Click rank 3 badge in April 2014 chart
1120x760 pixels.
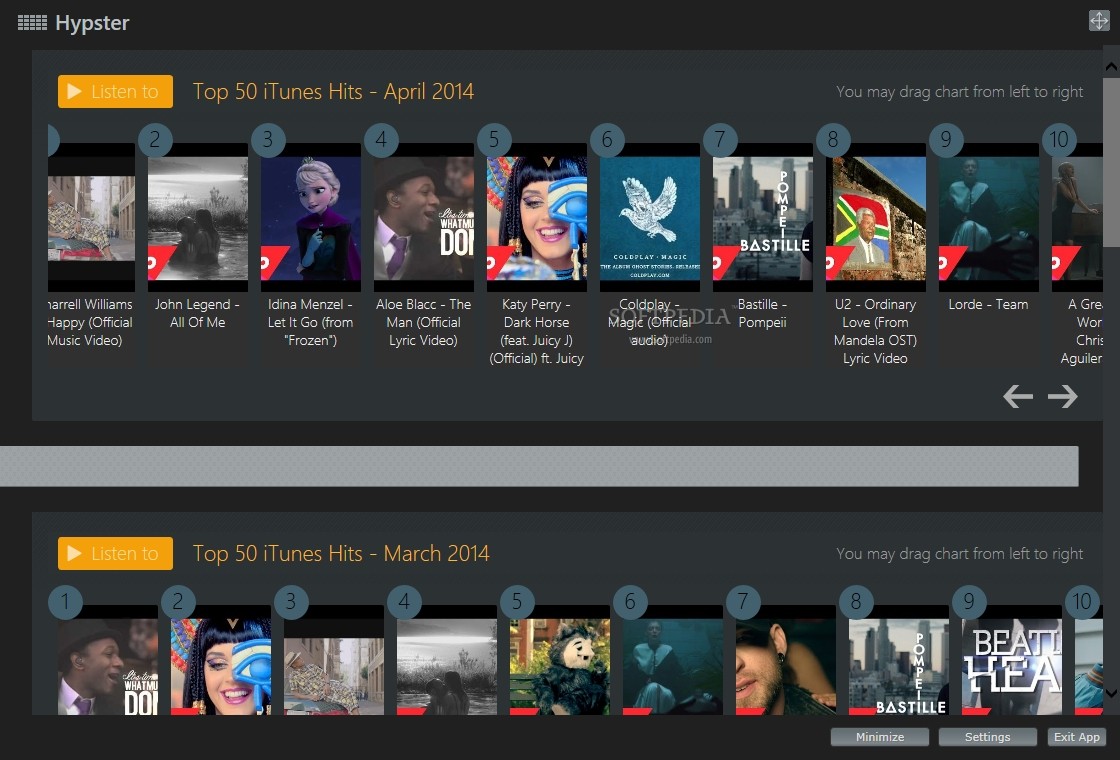[x=268, y=139]
